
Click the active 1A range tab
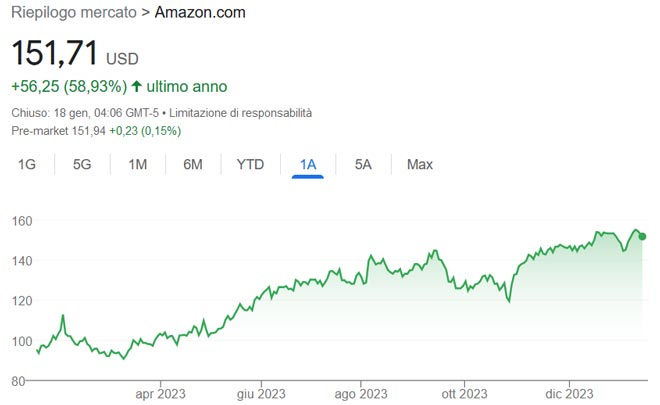coord(308,164)
